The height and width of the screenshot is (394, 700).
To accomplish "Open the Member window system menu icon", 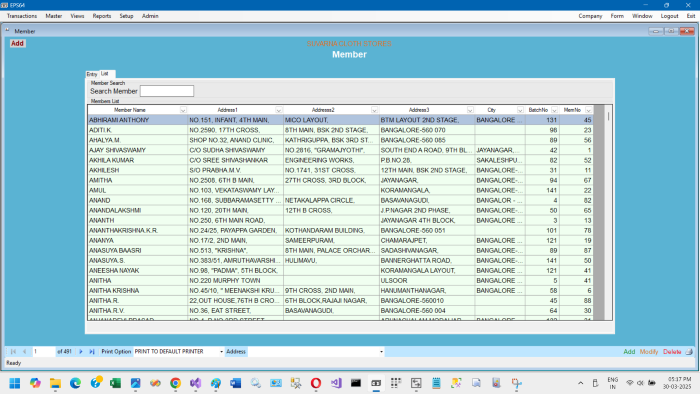I will tap(7, 31).
